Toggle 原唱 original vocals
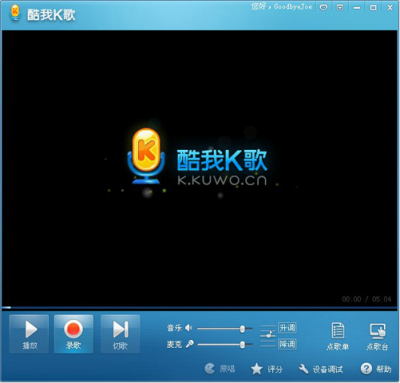This screenshot has height=383, width=400. (x=220, y=369)
